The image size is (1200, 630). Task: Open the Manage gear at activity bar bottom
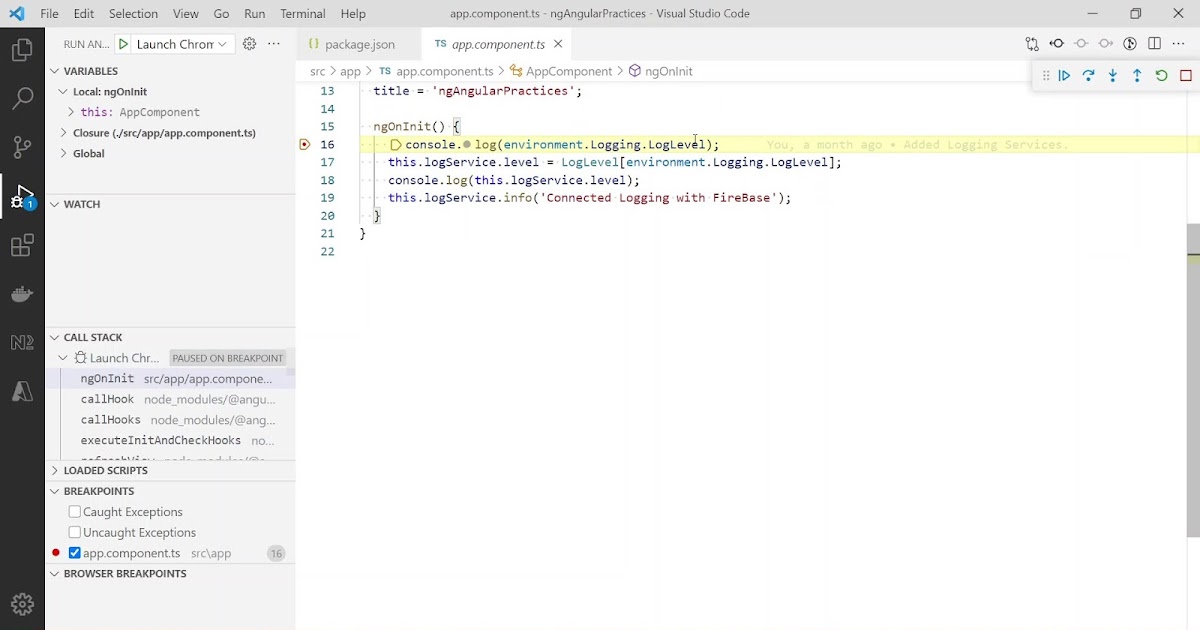[x=22, y=604]
